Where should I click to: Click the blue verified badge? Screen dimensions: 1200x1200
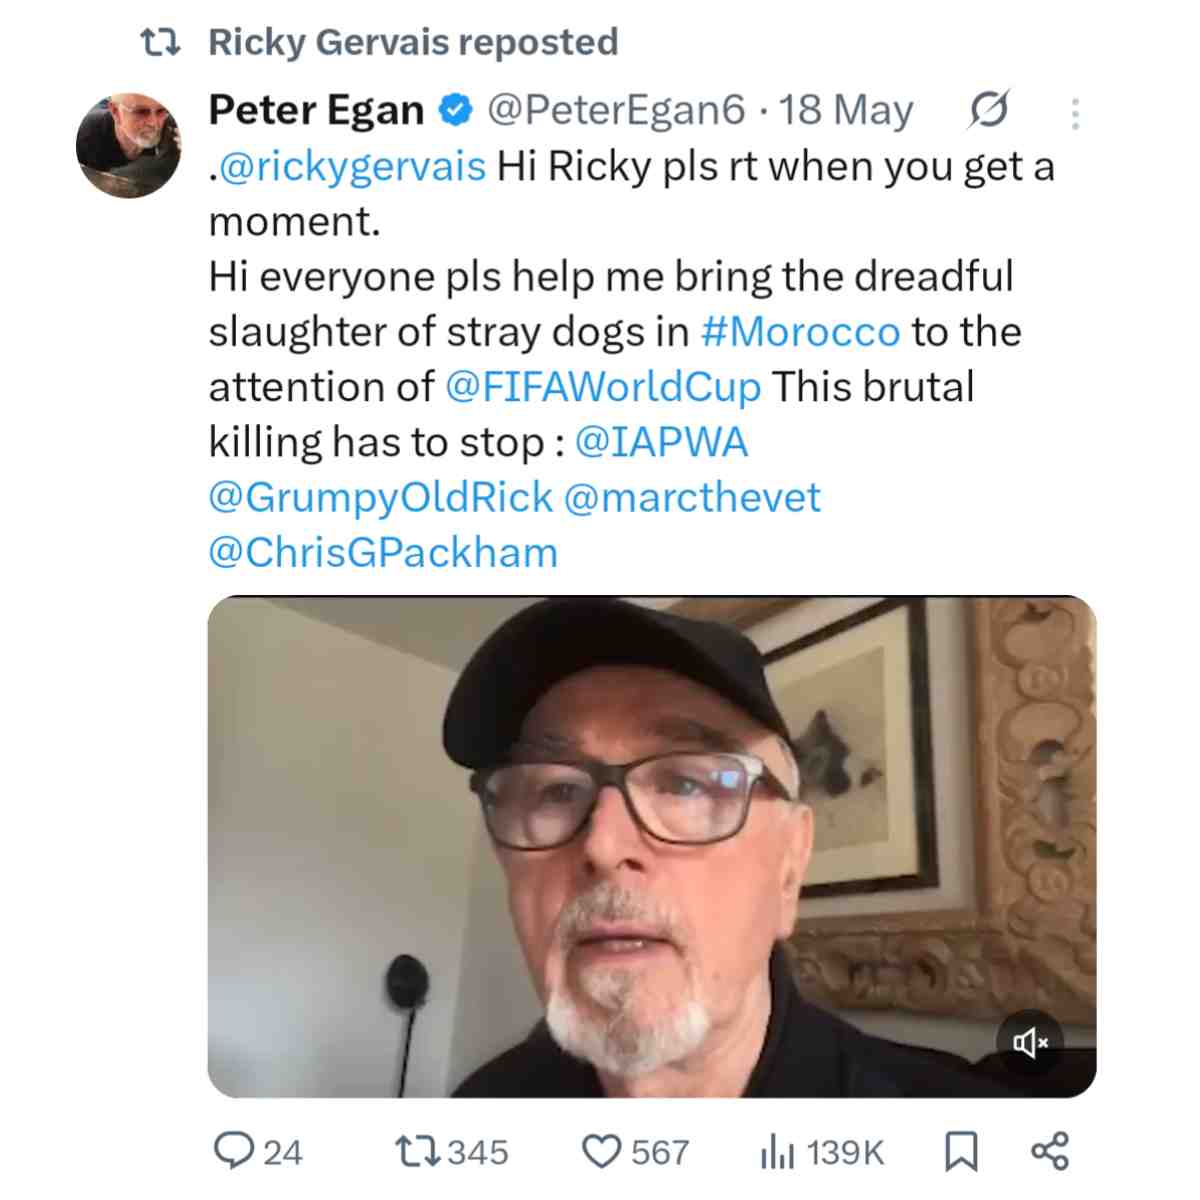[x=454, y=110]
